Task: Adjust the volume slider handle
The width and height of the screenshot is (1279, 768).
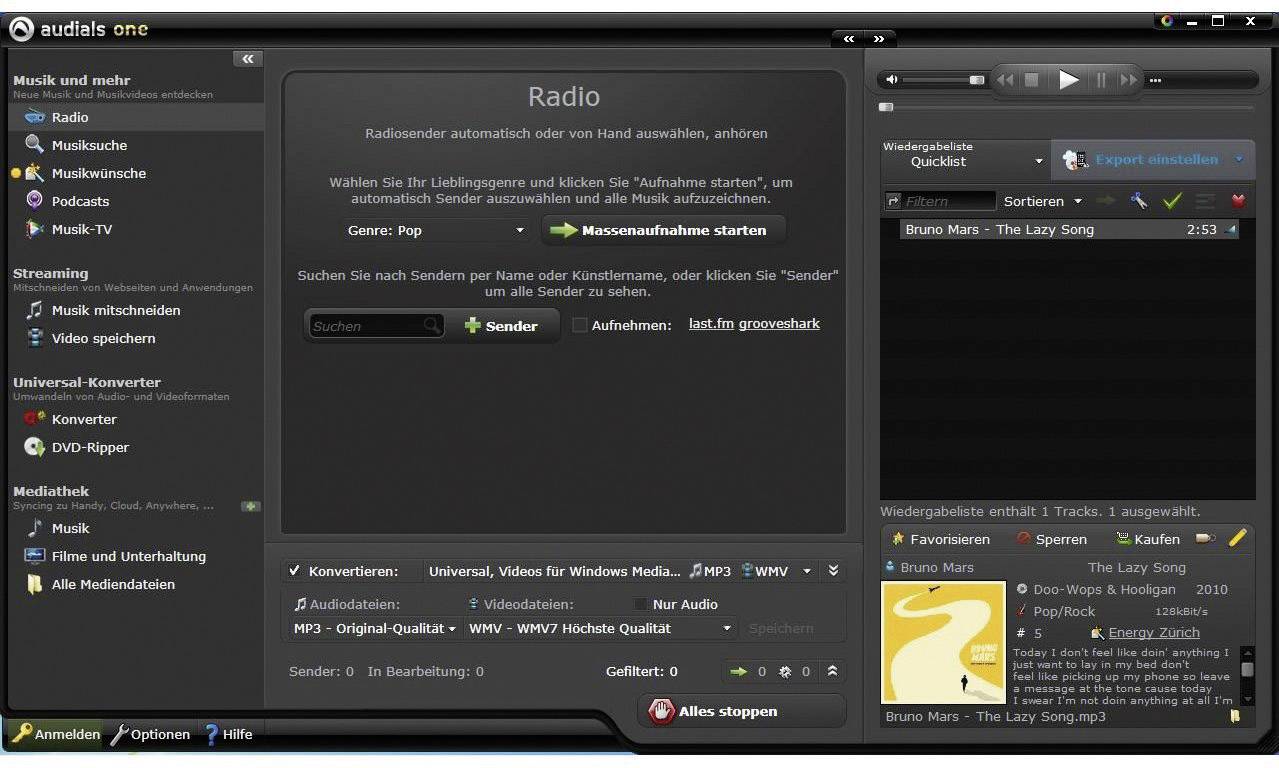Action: click(x=977, y=80)
